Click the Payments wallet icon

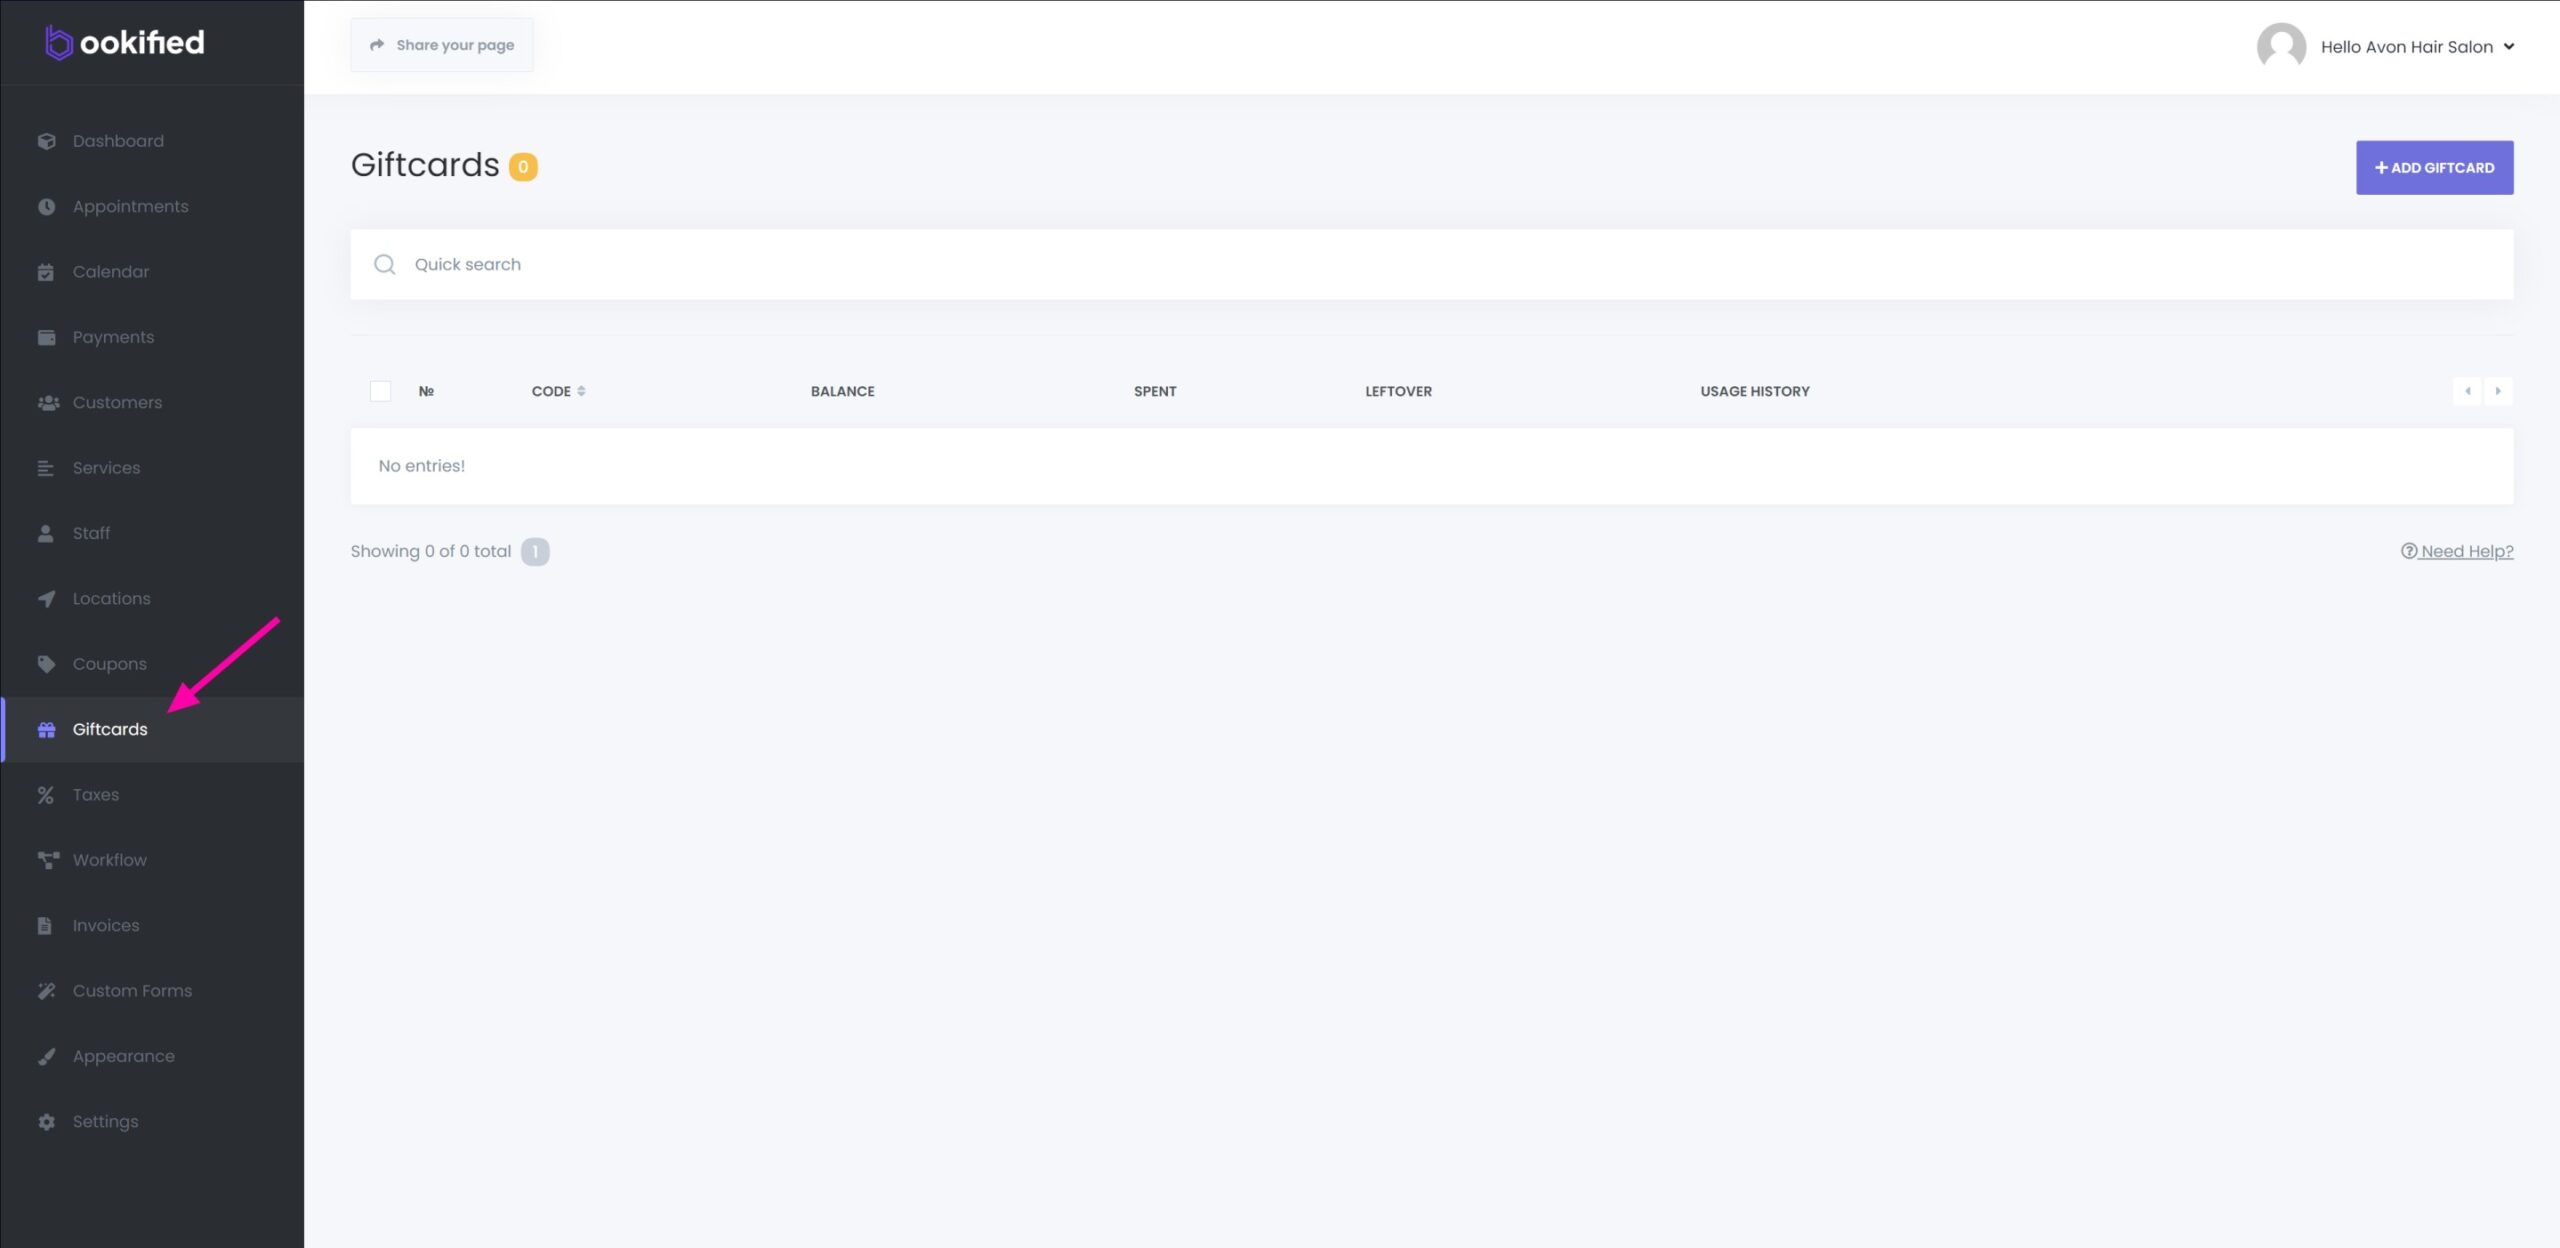click(46, 337)
